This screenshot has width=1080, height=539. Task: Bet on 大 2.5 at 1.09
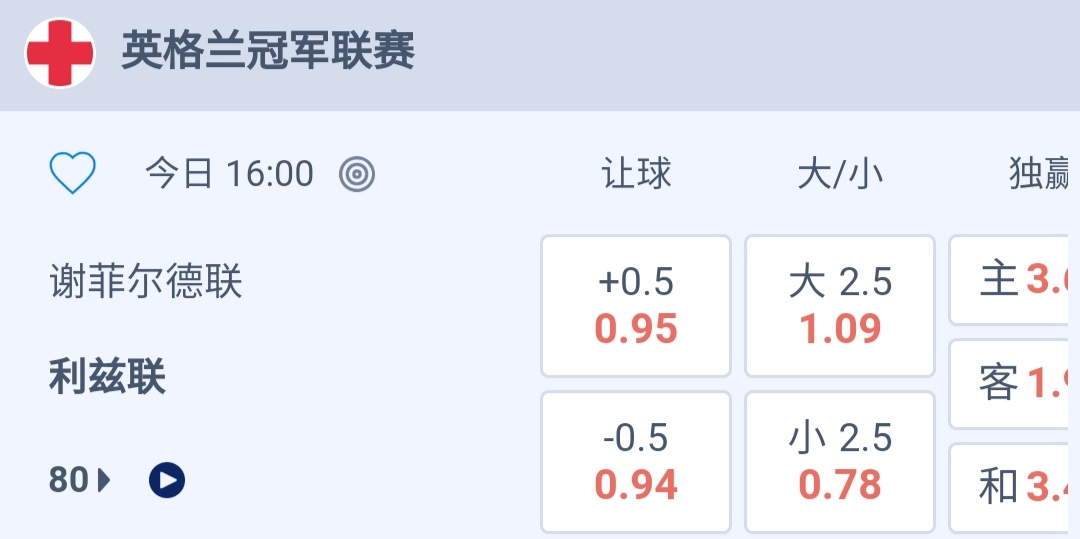840,306
